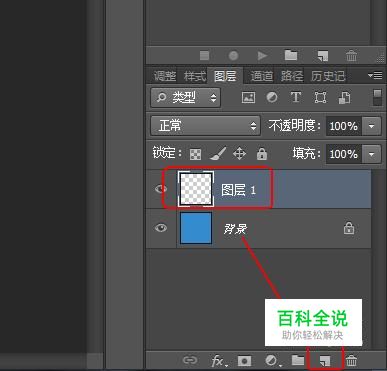
Task: Stop recording in the Actions panel
Action: 204,55
